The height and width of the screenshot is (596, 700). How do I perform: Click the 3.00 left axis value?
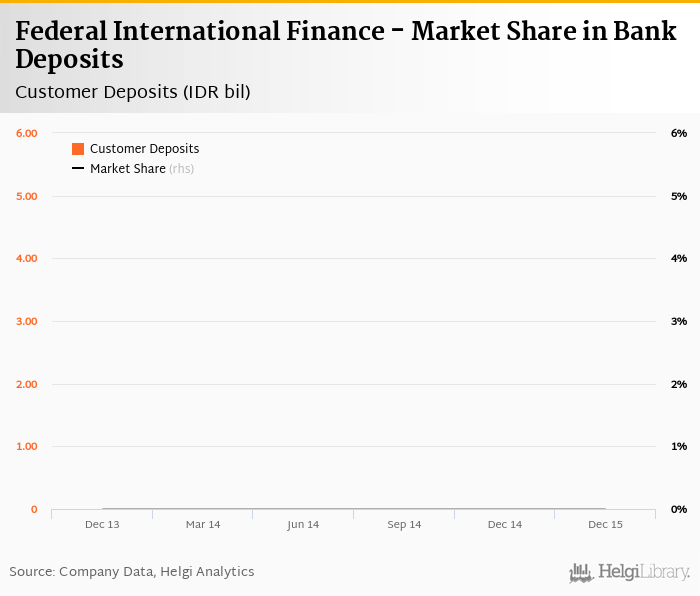(27, 321)
